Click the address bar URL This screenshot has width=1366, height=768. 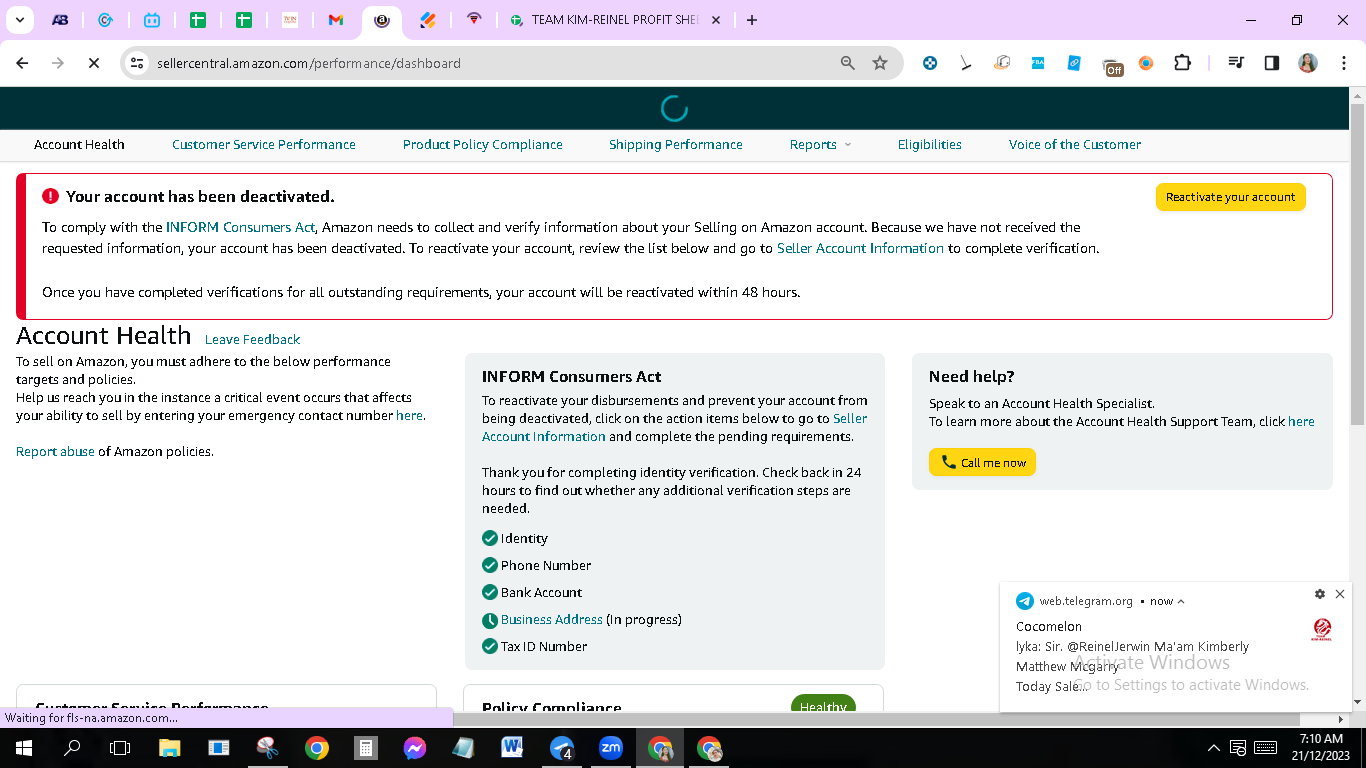point(309,63)
